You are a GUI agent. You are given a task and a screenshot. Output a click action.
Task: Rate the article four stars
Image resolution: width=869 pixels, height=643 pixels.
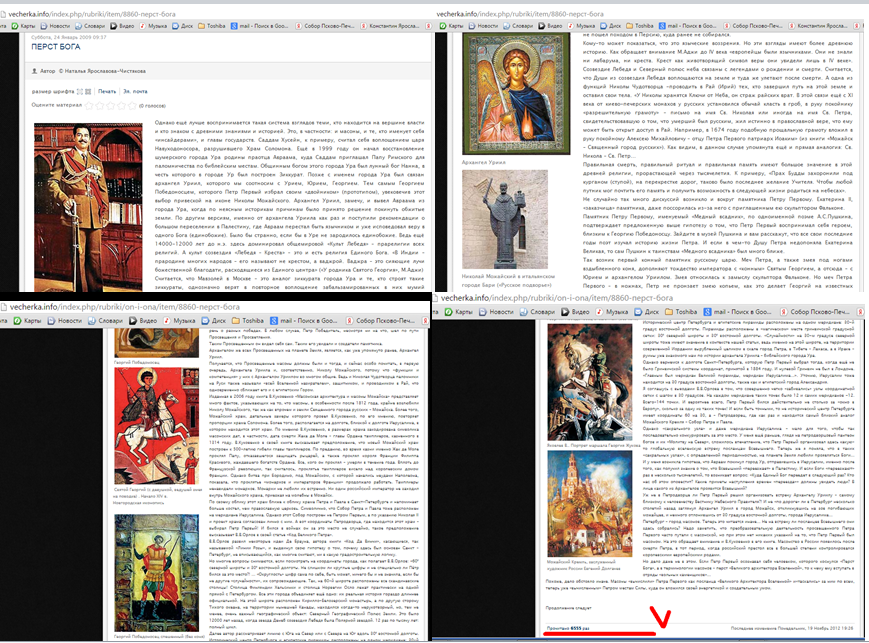pos(121,105)
